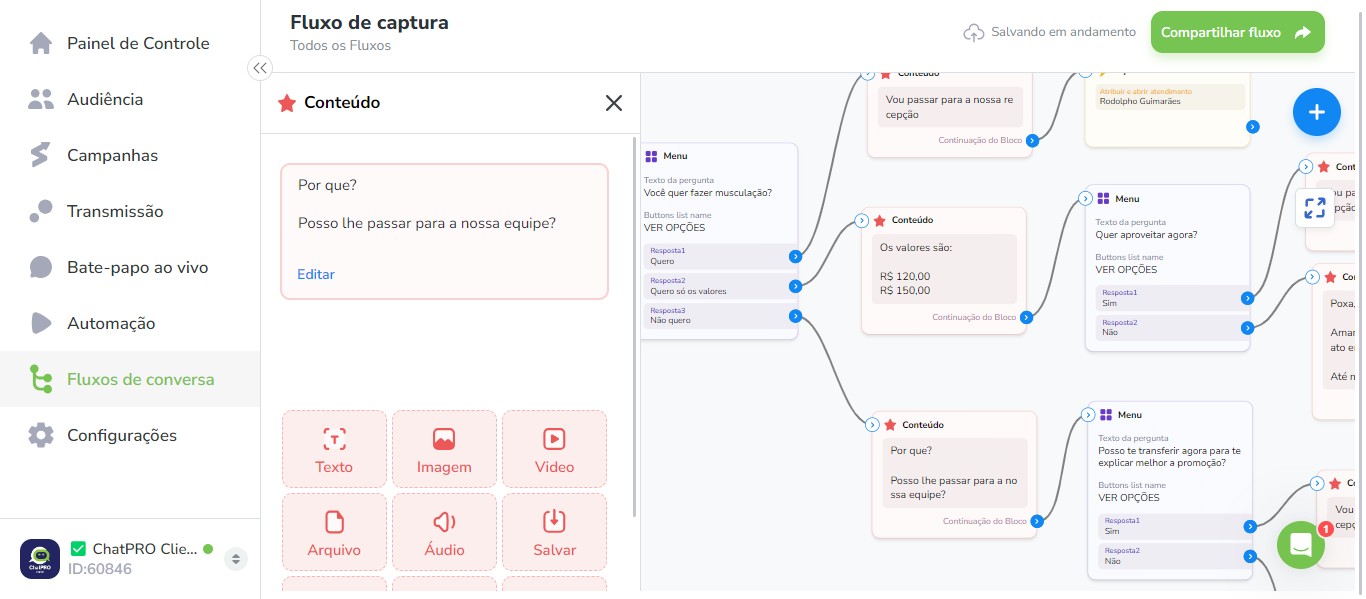1366x599 pixels.
Task: Select Posso te transferir agora menu block
Action: 1170,490
